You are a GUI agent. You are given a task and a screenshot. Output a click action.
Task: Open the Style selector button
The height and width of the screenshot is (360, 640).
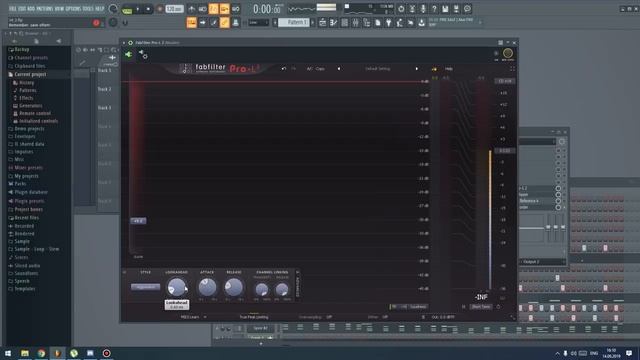[x=146, y=287]
